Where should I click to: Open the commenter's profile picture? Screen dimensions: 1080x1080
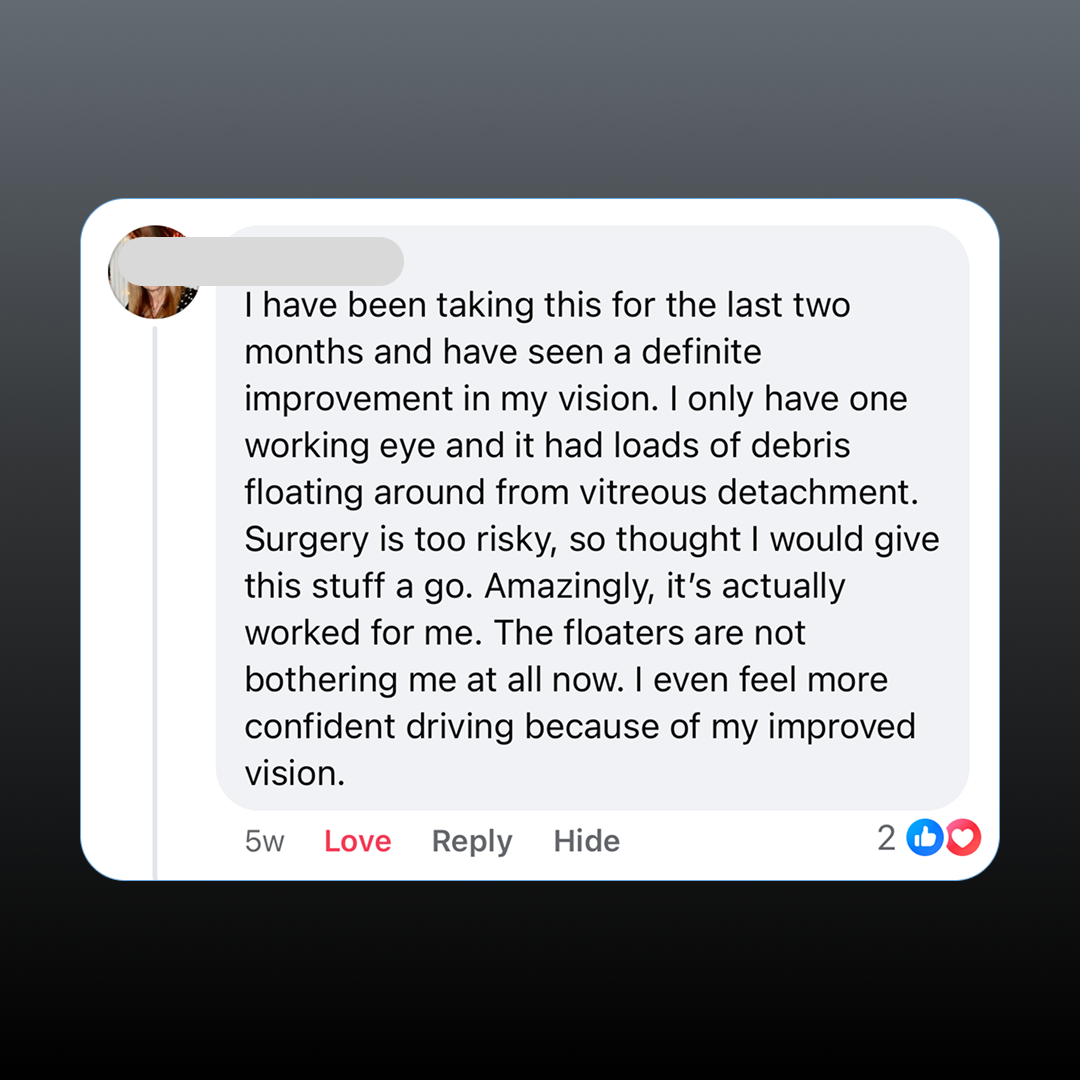[153, 272]
